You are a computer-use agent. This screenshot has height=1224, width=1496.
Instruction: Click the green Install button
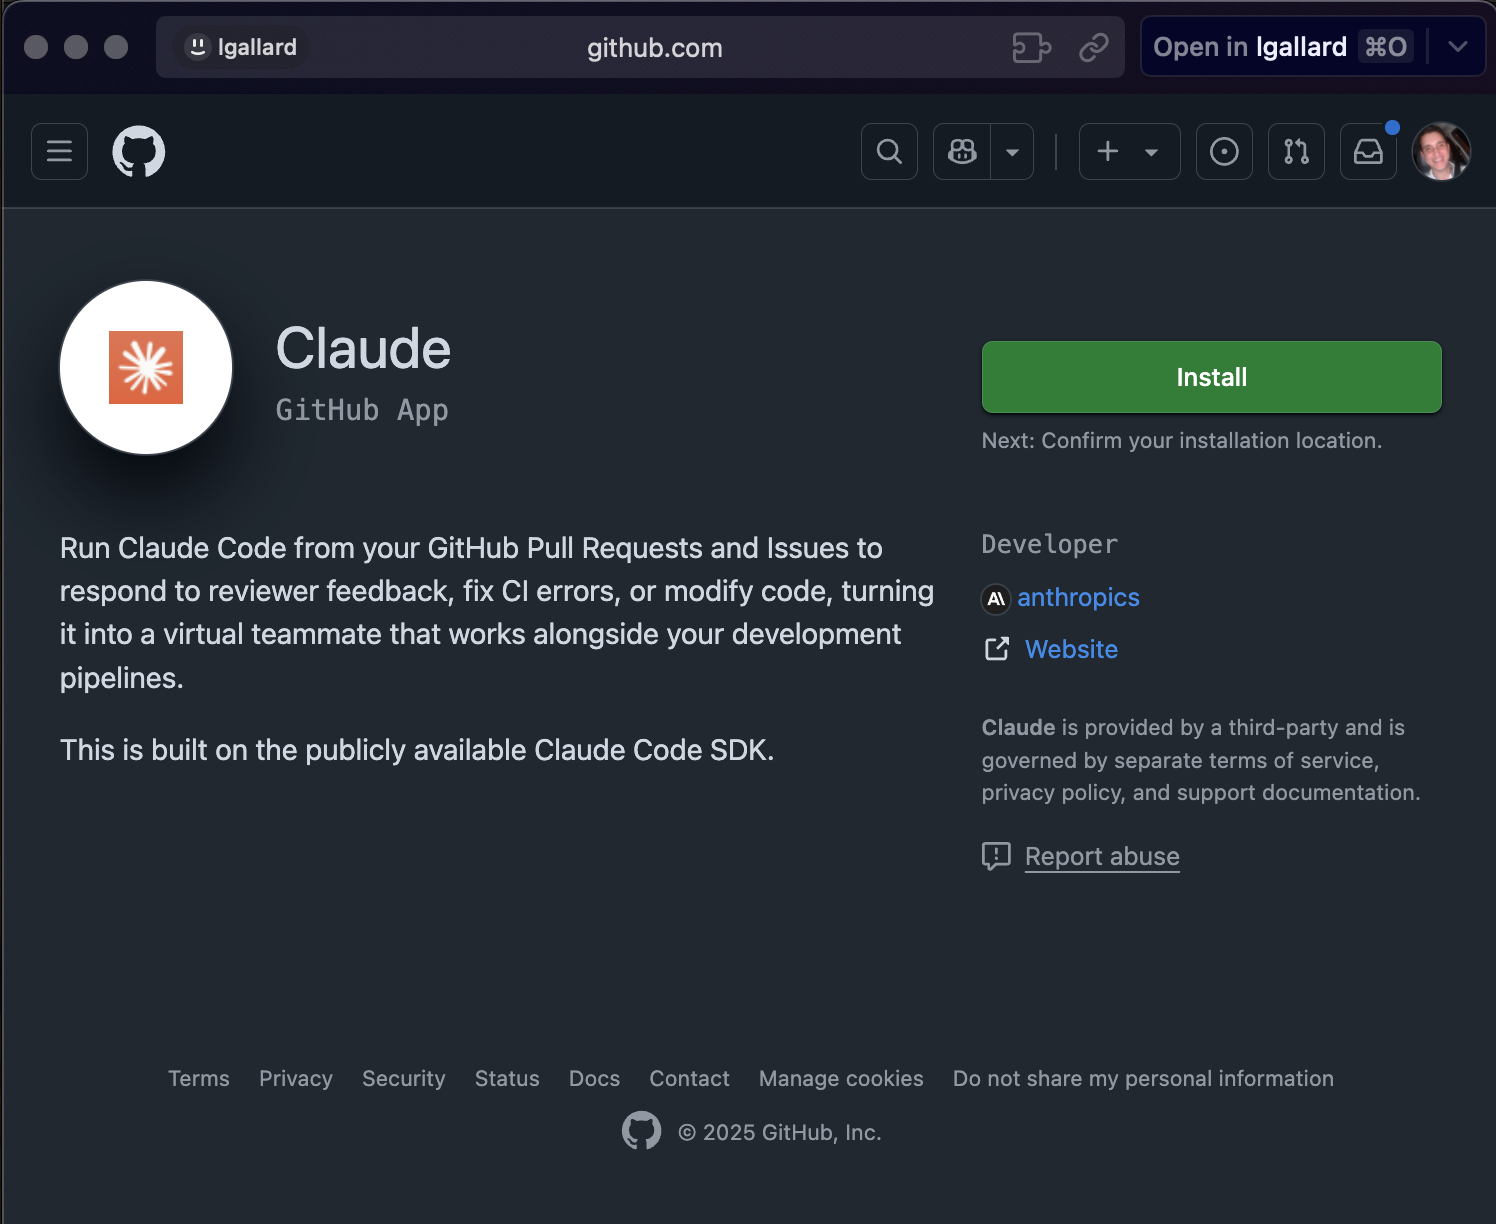(x=1211, y=377)
